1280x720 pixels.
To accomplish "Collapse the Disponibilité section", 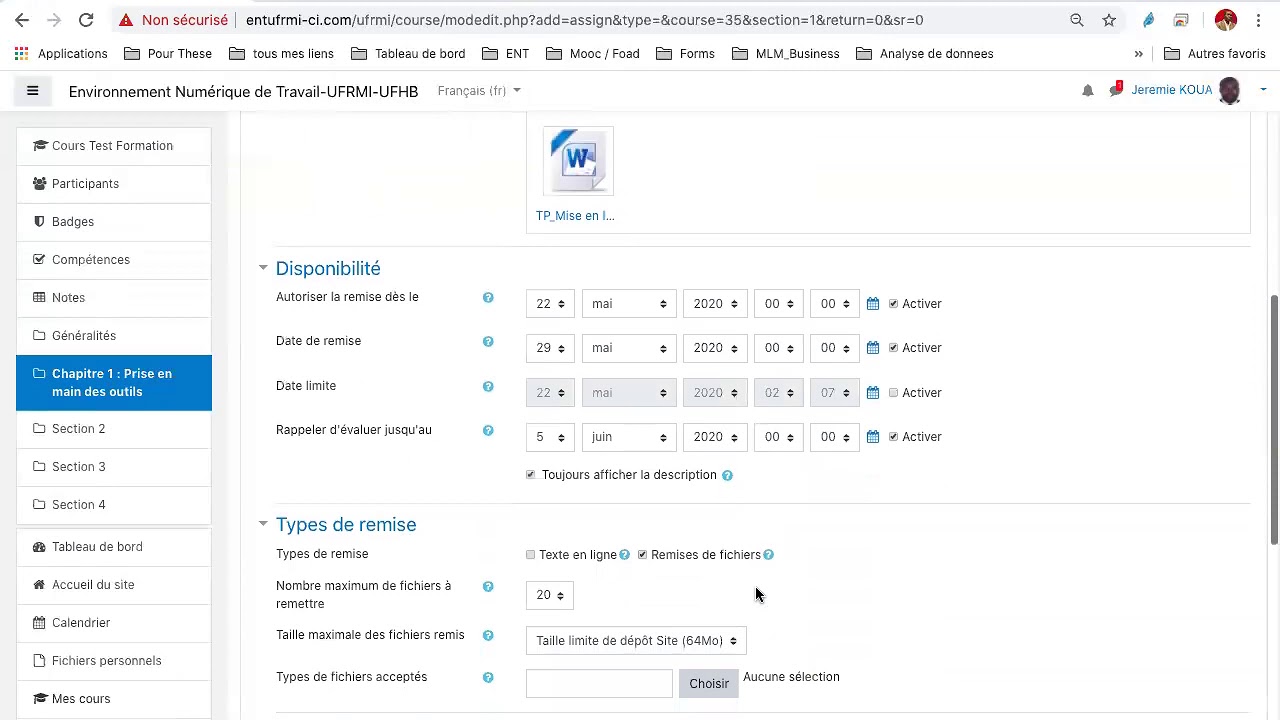I will click(263, 268).
